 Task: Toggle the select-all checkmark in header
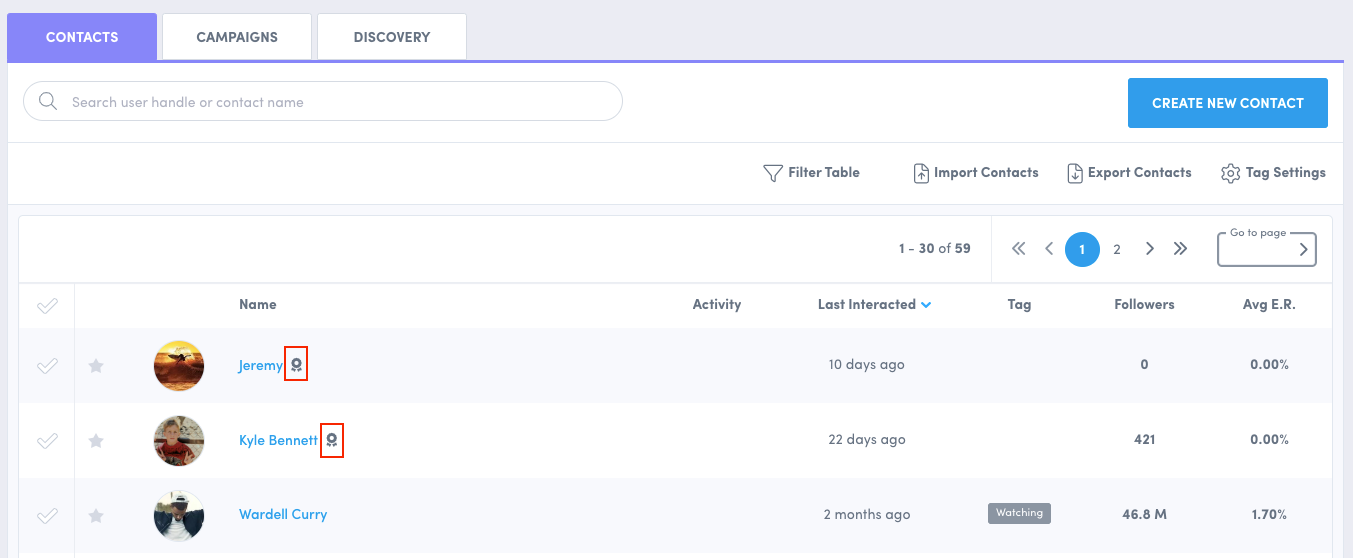click(47, 306)
